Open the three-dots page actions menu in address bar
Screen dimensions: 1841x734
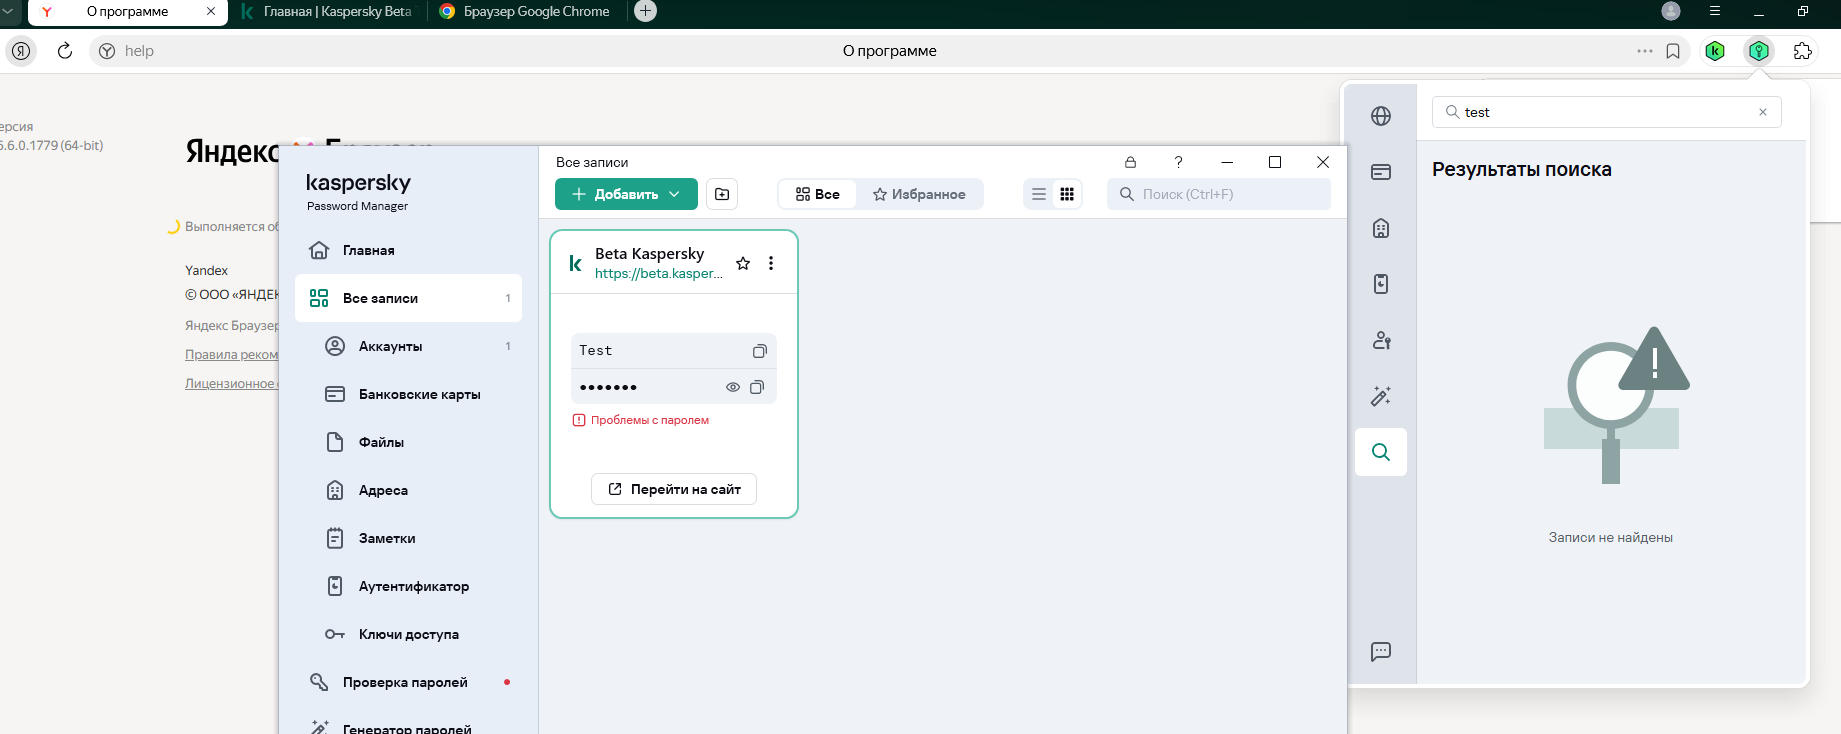click(1645, 51)
